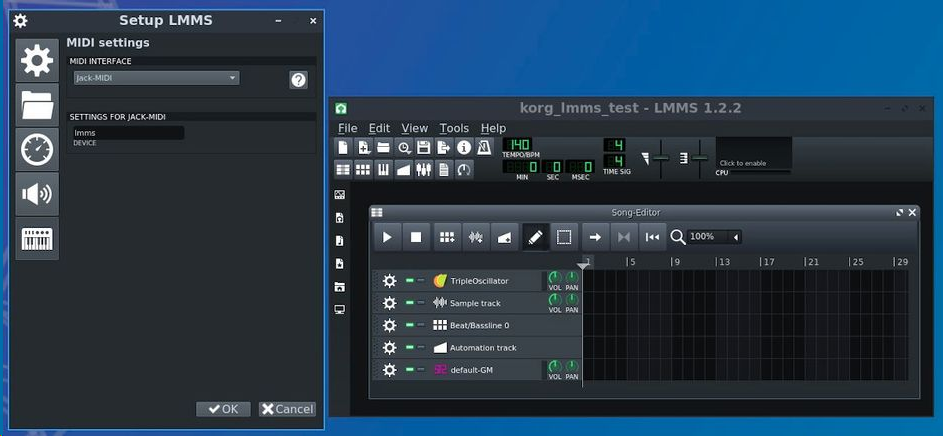Open Audio settings speaker tab in Setup
The width and height of the screenshot is (943, 436).
(37, 194)
